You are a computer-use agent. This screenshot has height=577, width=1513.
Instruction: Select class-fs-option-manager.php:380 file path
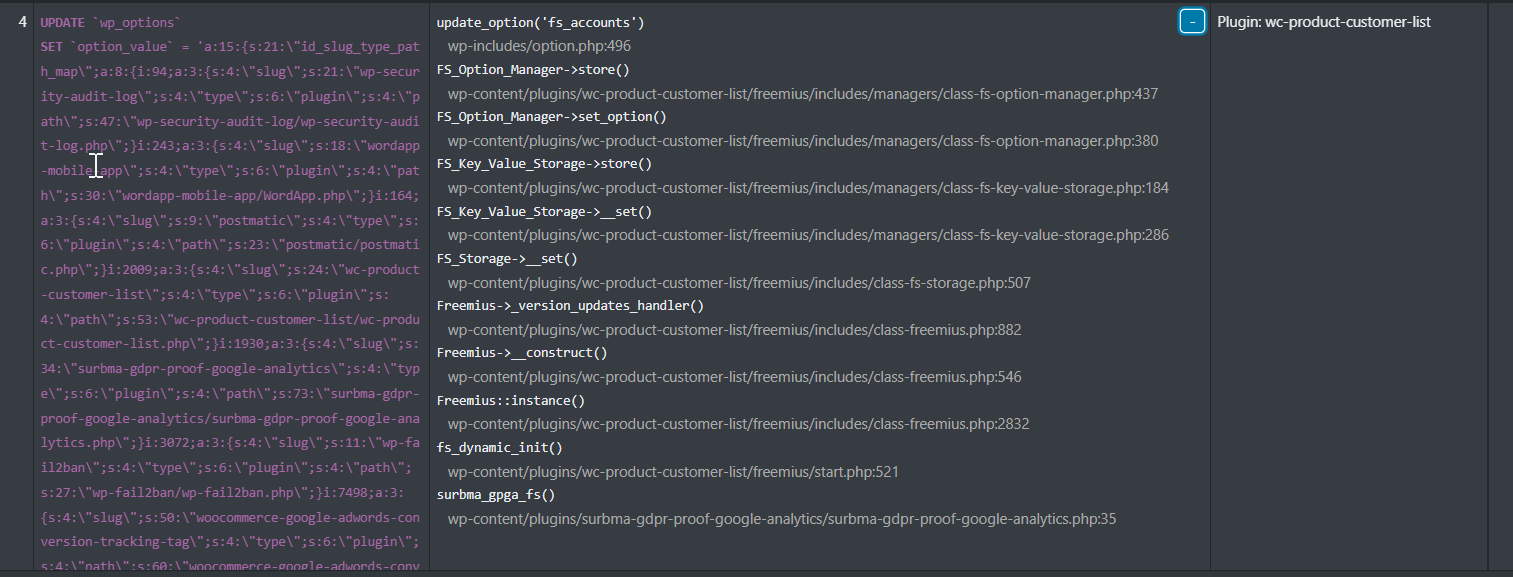coord(803,141)
